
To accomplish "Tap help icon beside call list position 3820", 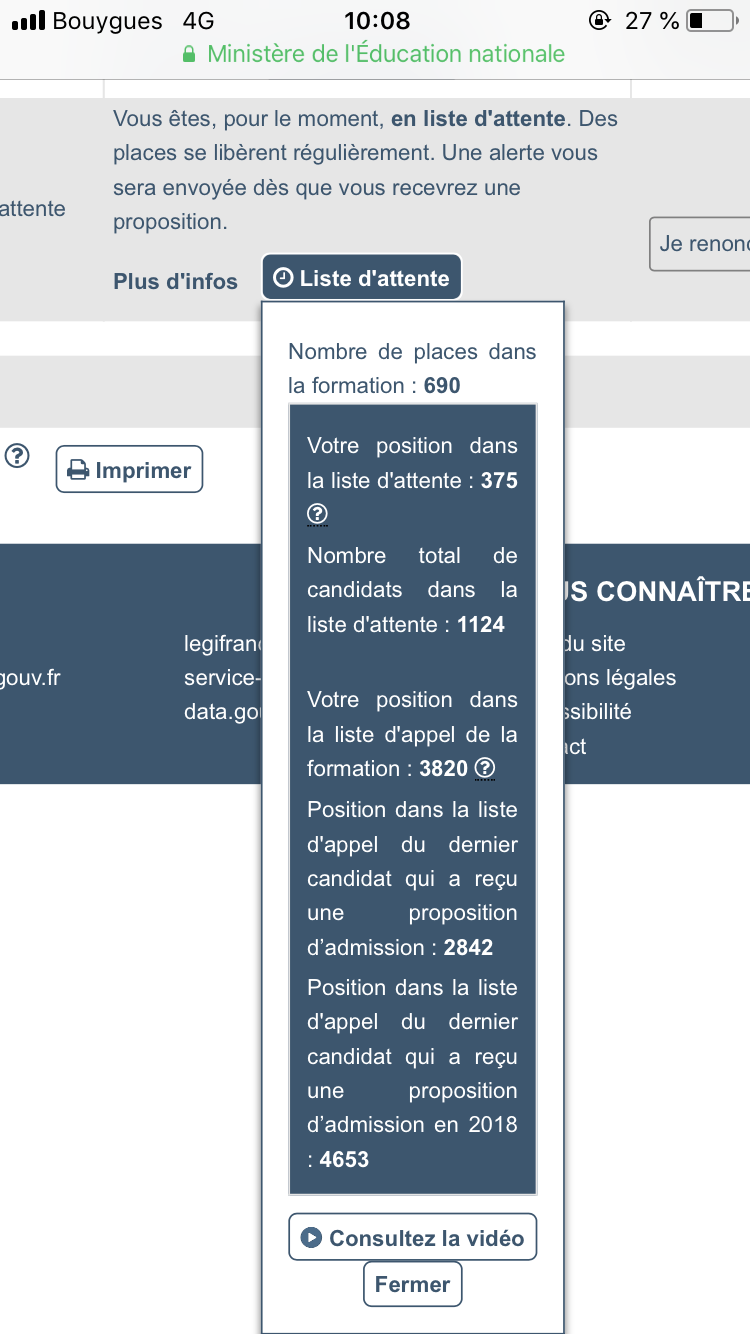I will coord(485,768).
